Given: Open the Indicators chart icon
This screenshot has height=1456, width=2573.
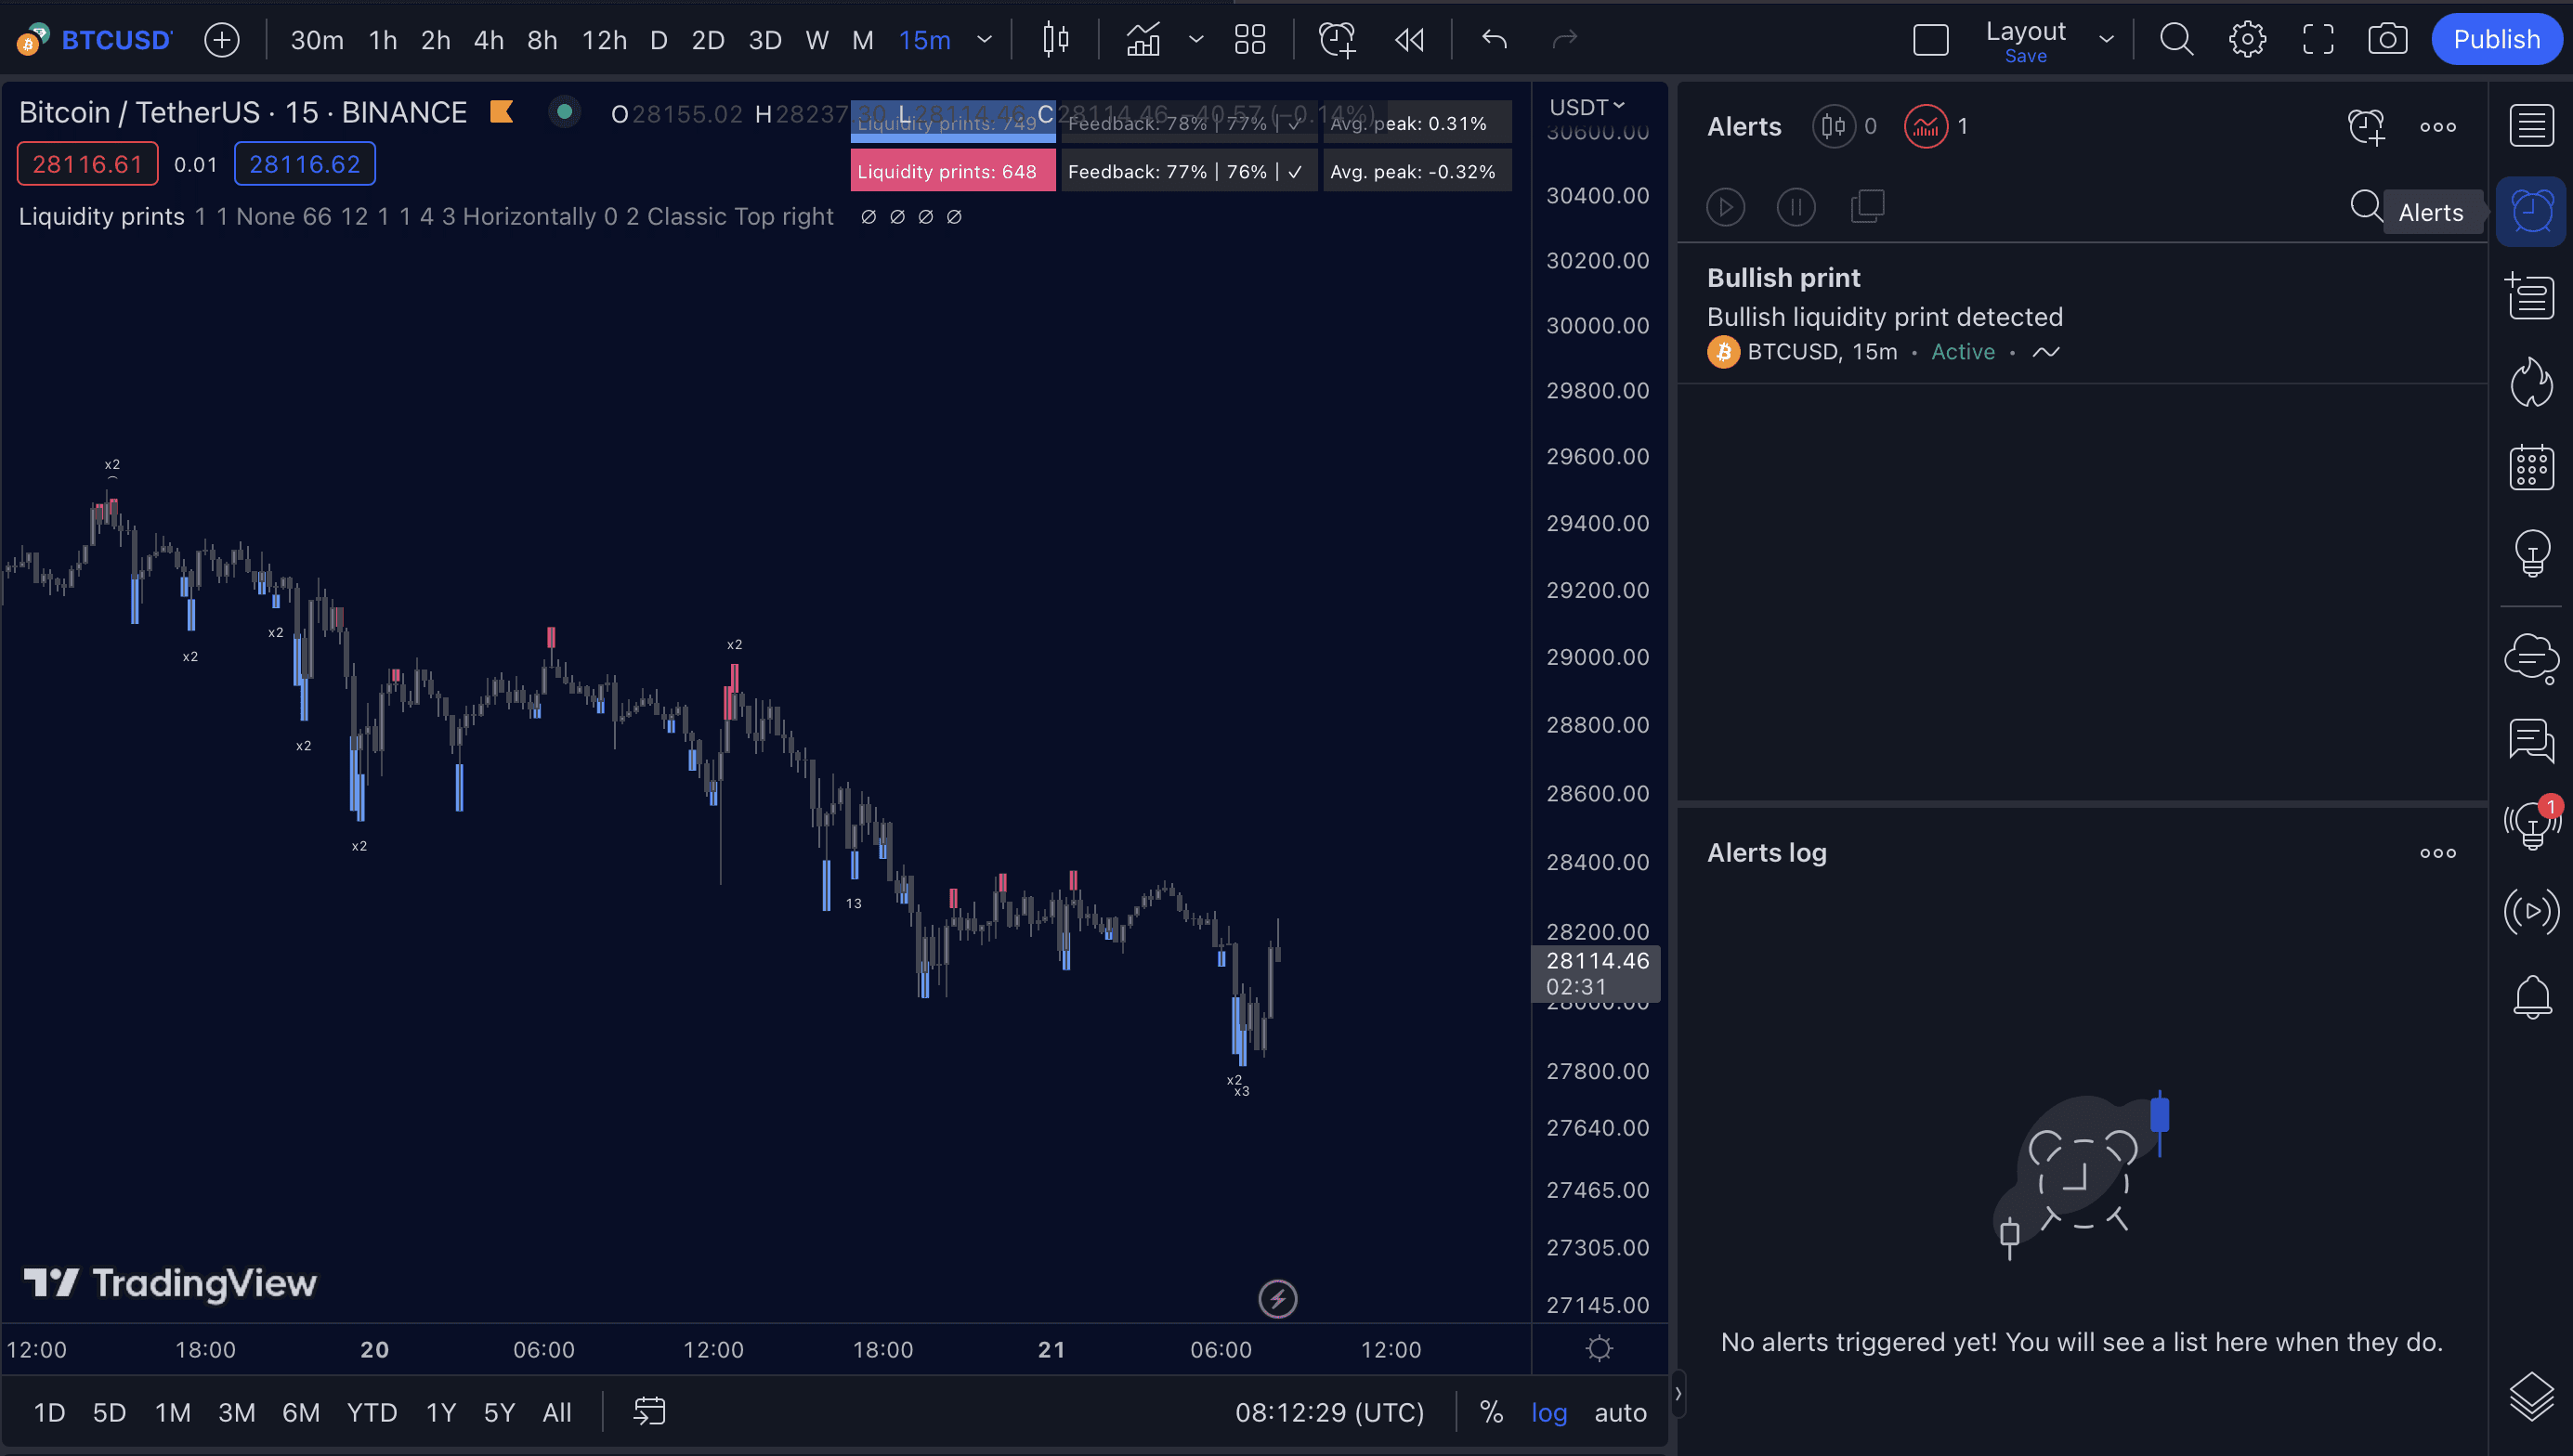Looking at the screenshot, I should coord(1142,40).
